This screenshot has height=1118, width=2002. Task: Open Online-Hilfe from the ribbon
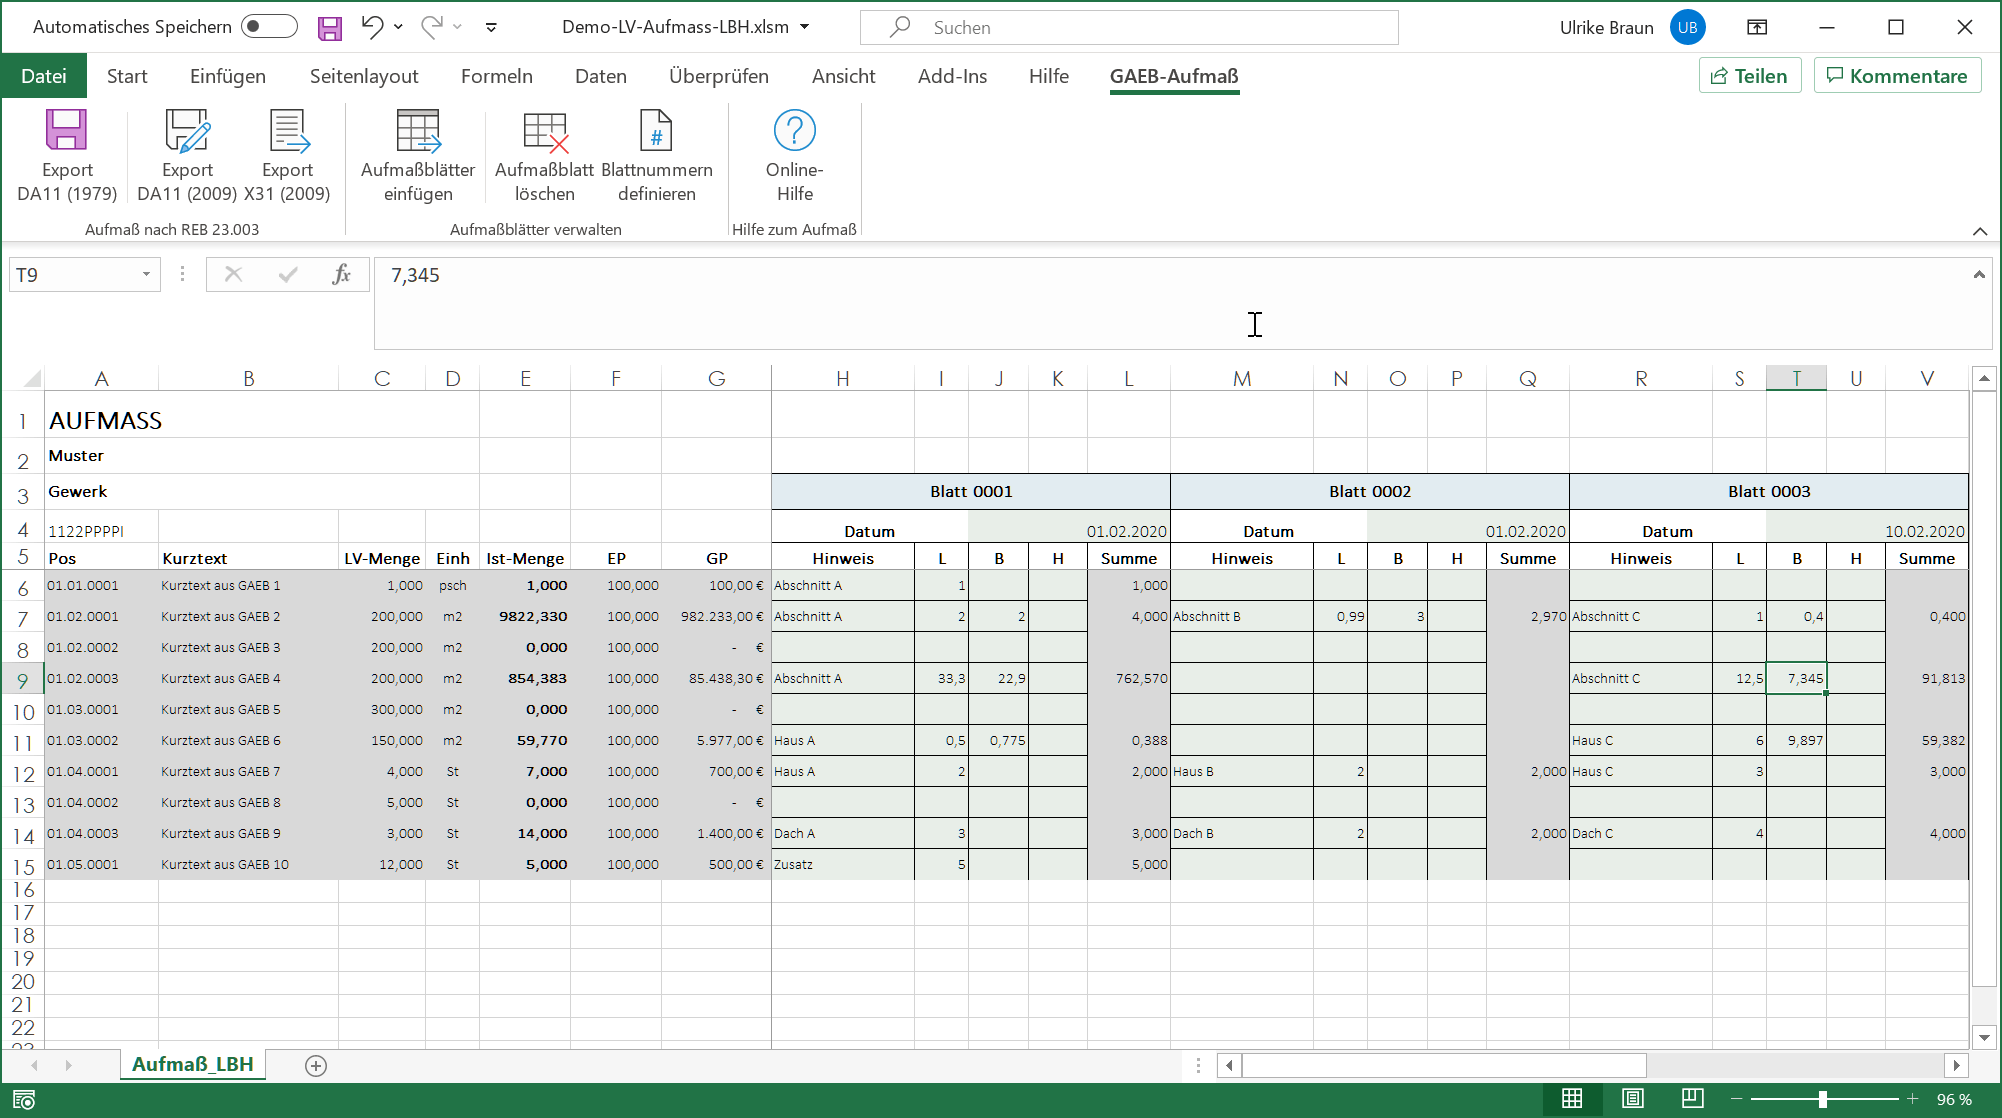[794, 131]
